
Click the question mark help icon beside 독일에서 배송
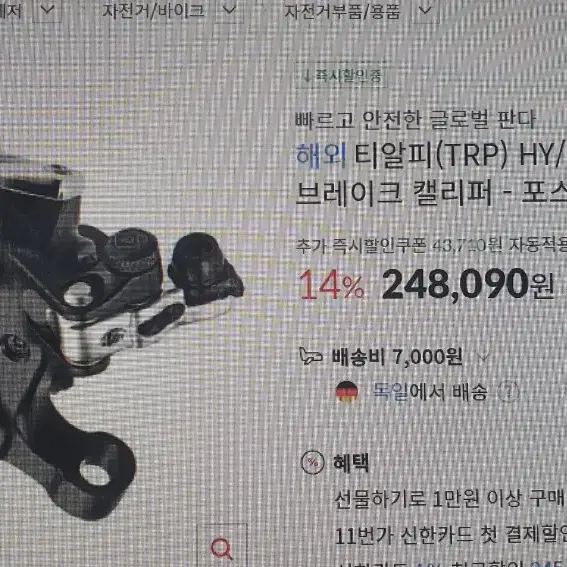(508, 392)
